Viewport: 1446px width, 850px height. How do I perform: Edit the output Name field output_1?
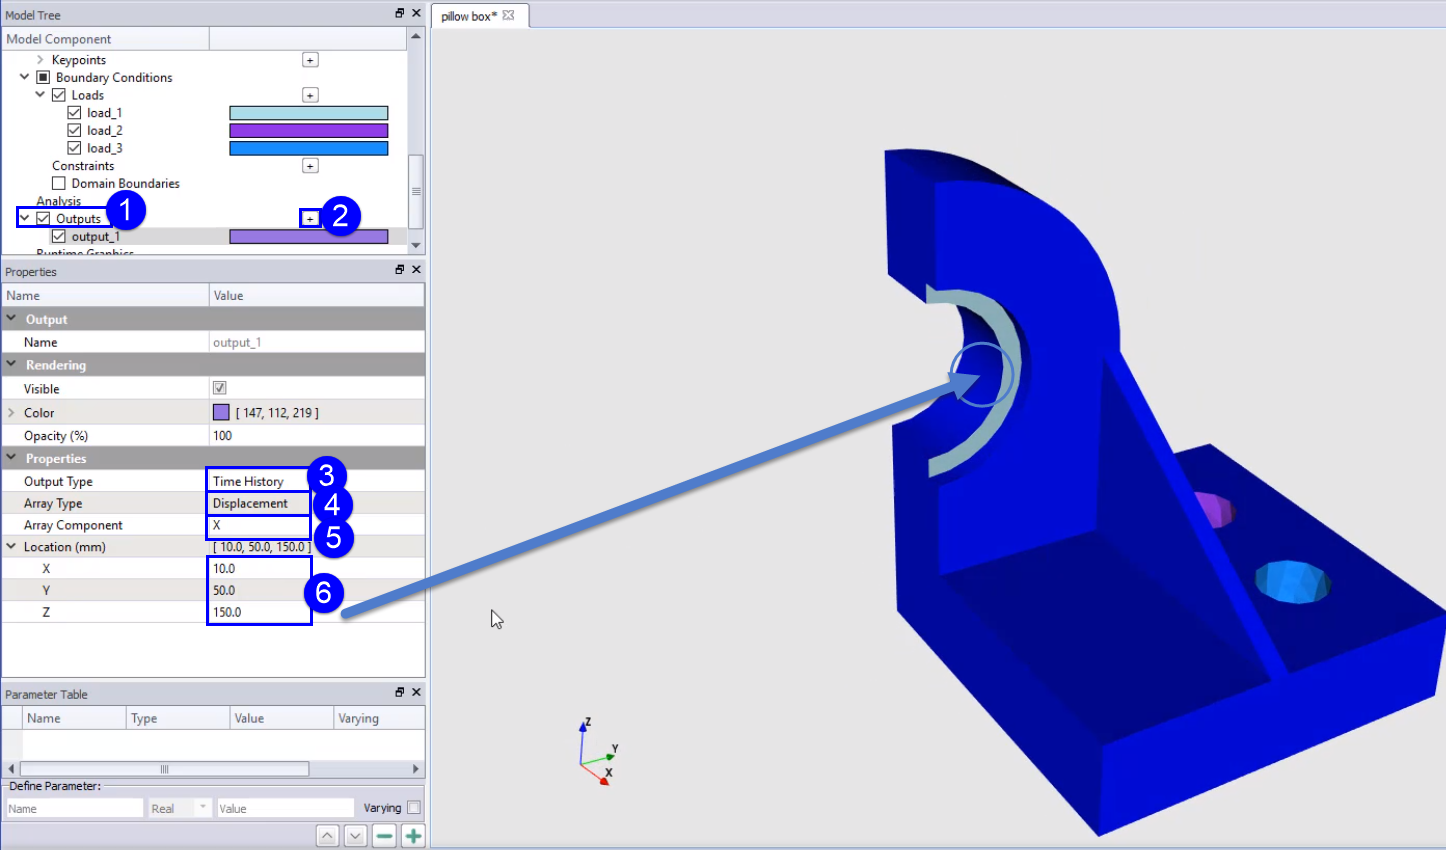coord(316,342)
